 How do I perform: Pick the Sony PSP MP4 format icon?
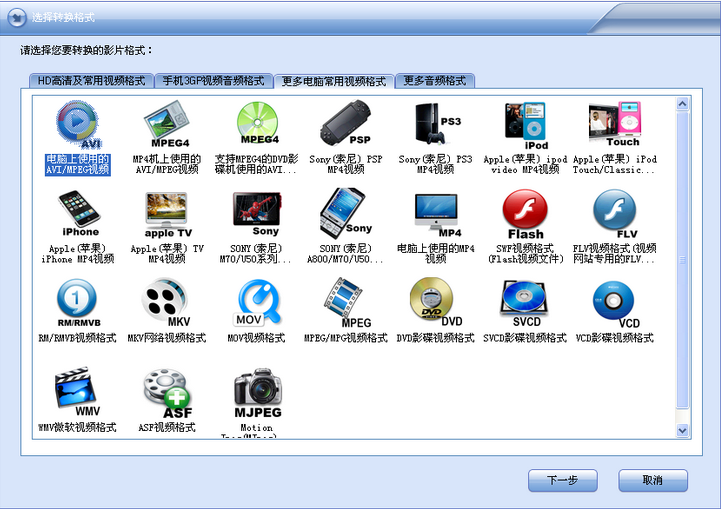click(346, 123)
